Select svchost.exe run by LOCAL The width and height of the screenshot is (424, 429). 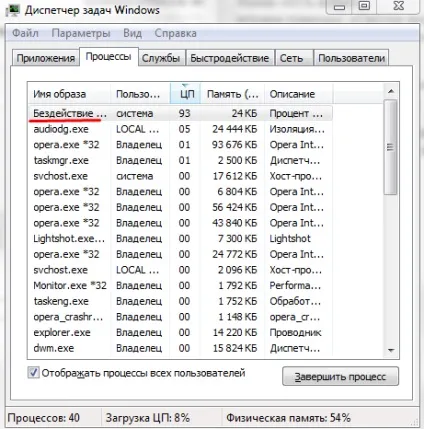pos(180,270)
